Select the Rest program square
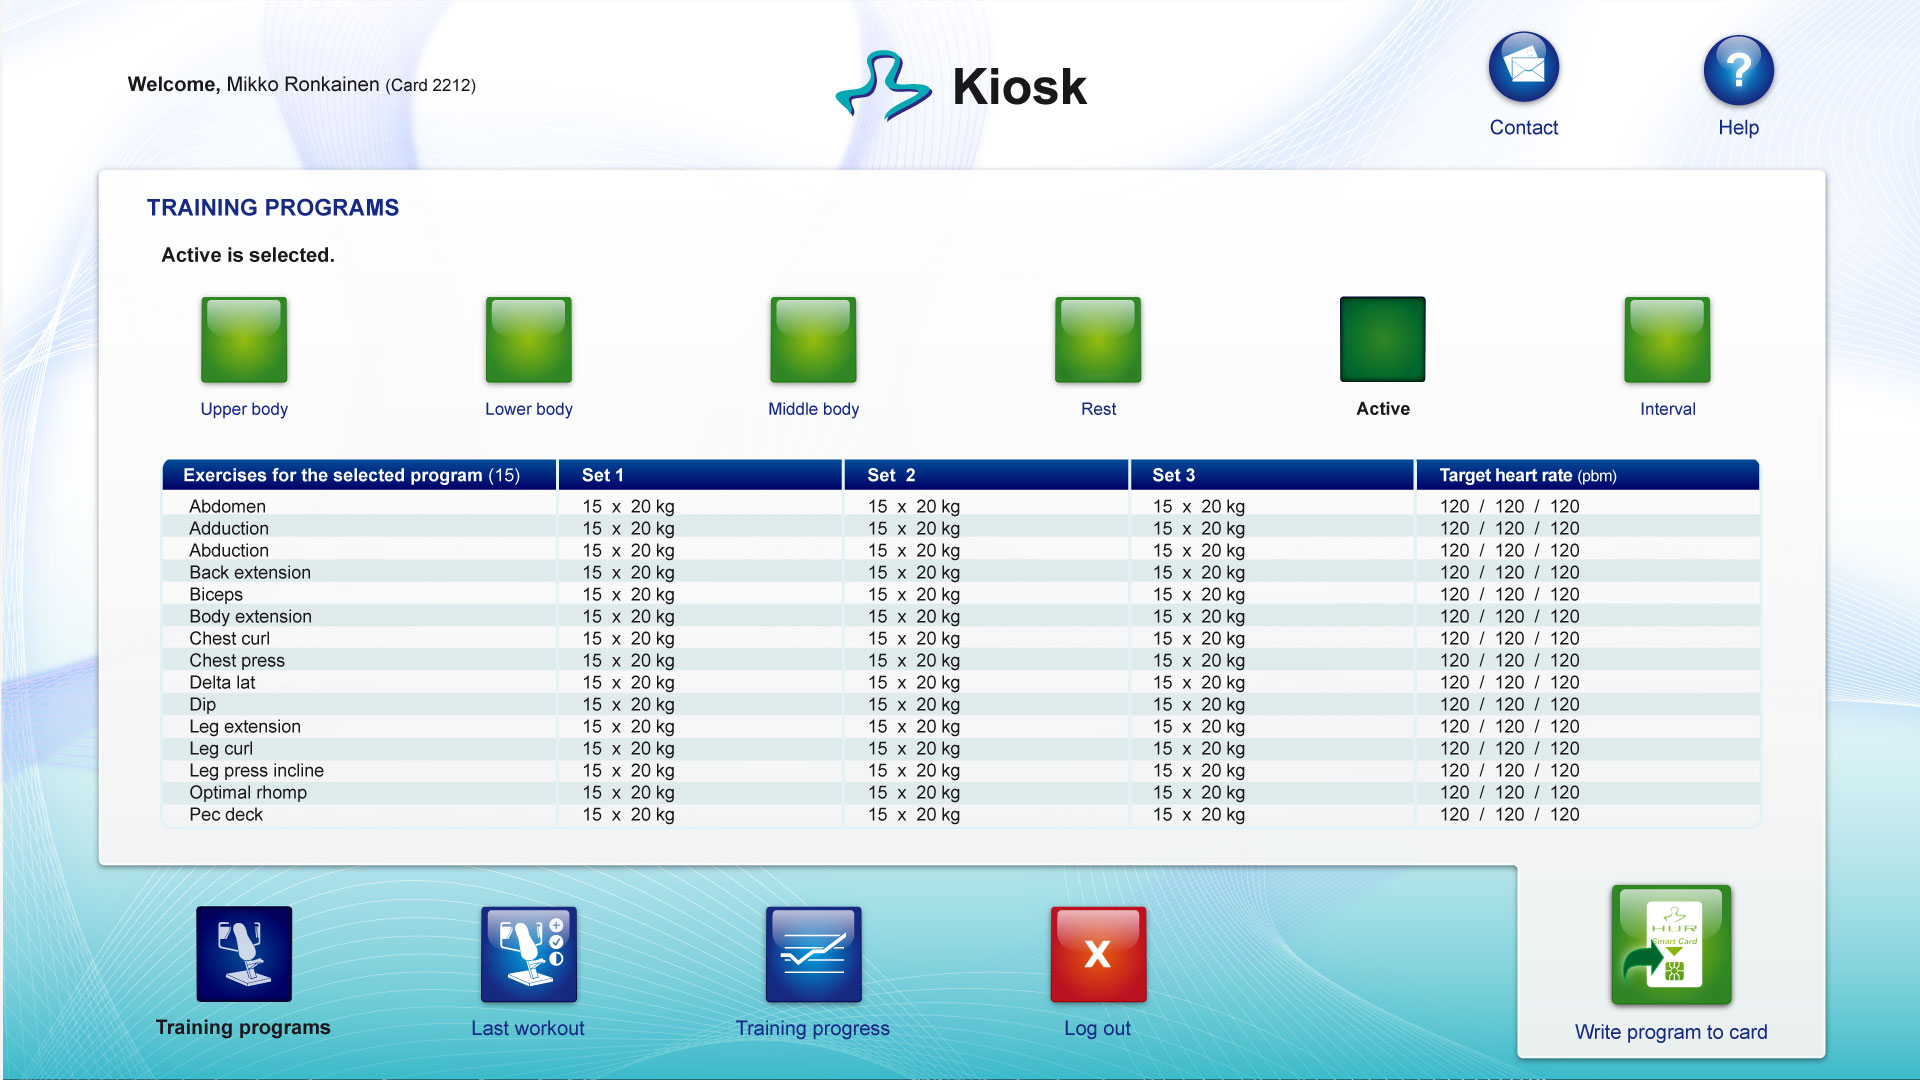The height and width of the screenshot is (1080, 1920). [x=1098, y=340]
